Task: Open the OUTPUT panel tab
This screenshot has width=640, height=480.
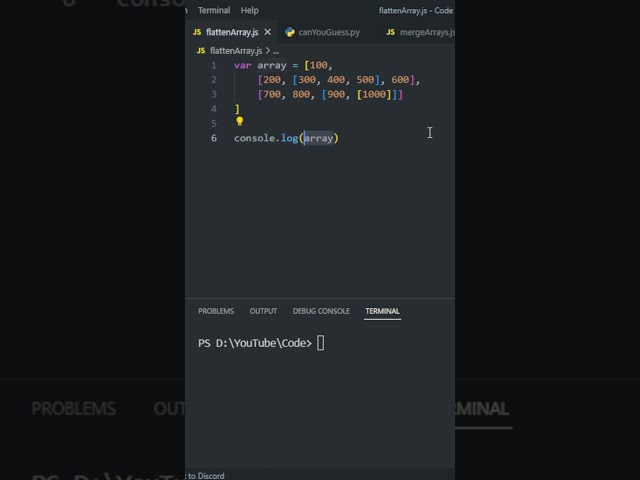Action: click(263, 311)
